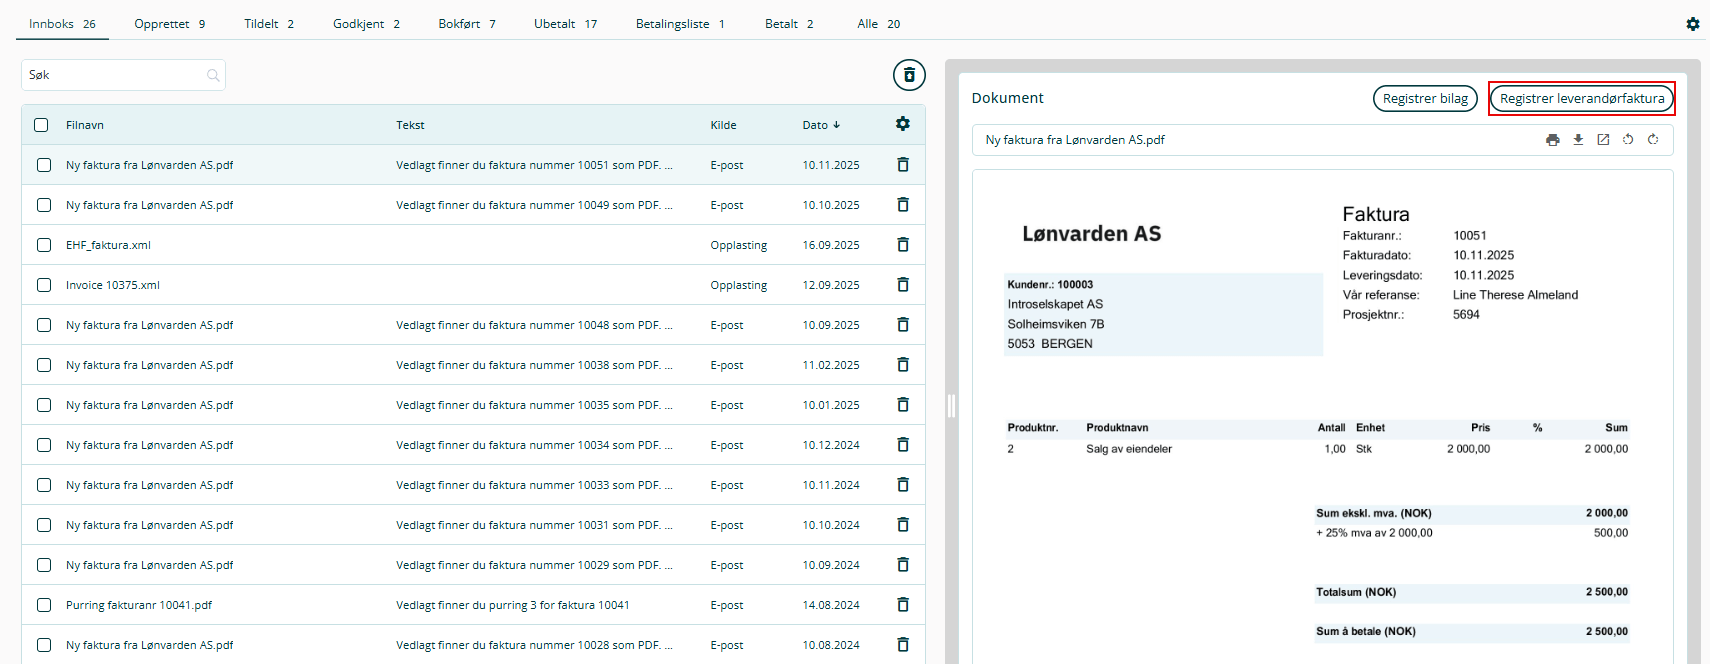Screen dimensions: 1710x664
Task: Rotate the document counterclockwise
Action: click(x=1628, y=140)
